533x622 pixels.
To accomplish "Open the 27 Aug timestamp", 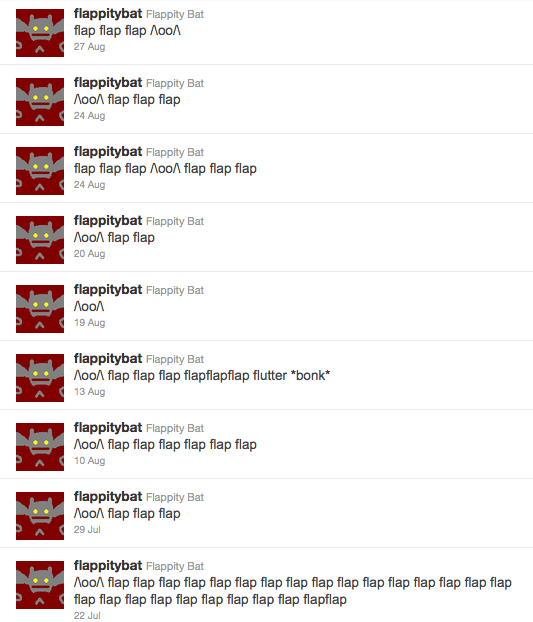I will point(89,47).
